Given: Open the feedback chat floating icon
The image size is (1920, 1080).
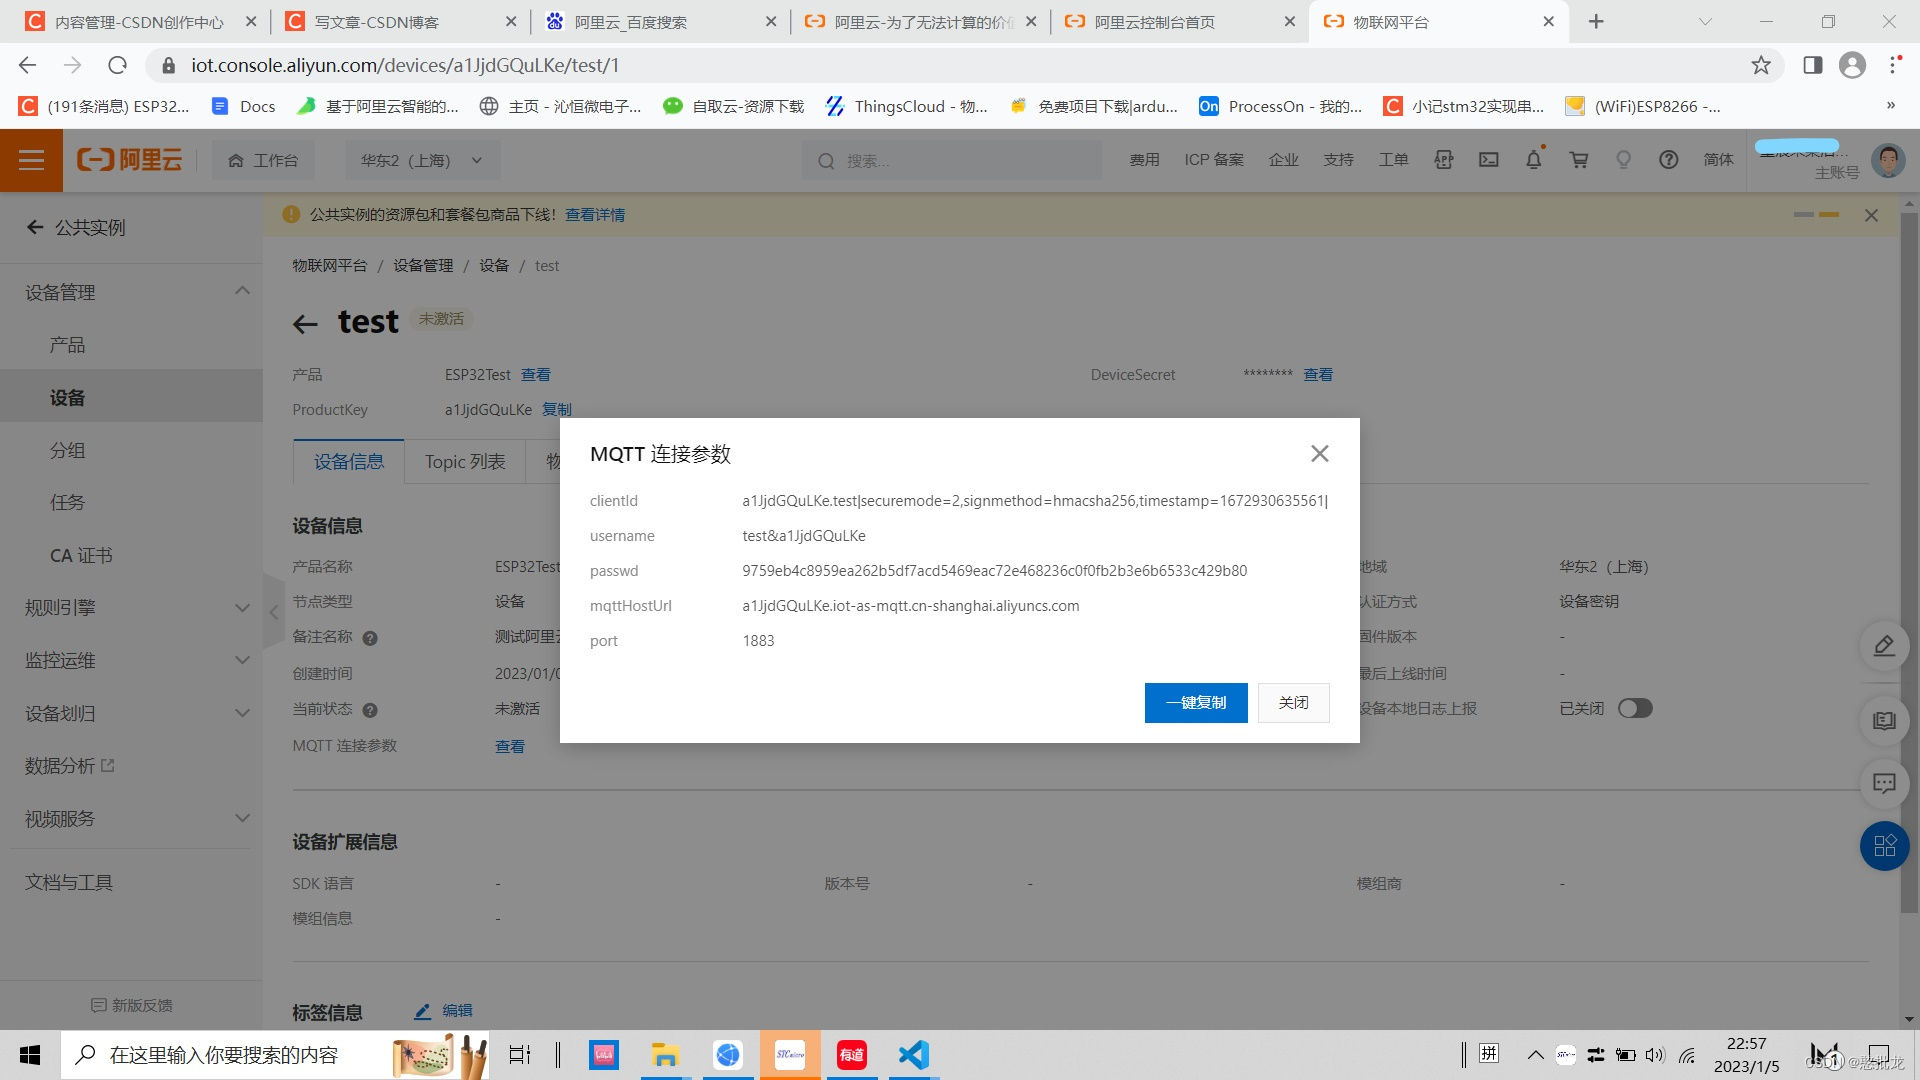Looking at the screenshot, I should (x=1884, y=783).
